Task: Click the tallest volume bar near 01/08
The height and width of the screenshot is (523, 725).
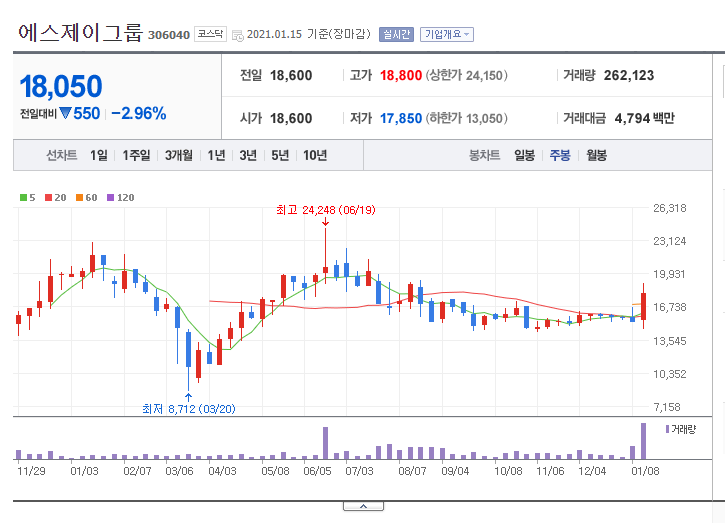Action: pos(643,441)
